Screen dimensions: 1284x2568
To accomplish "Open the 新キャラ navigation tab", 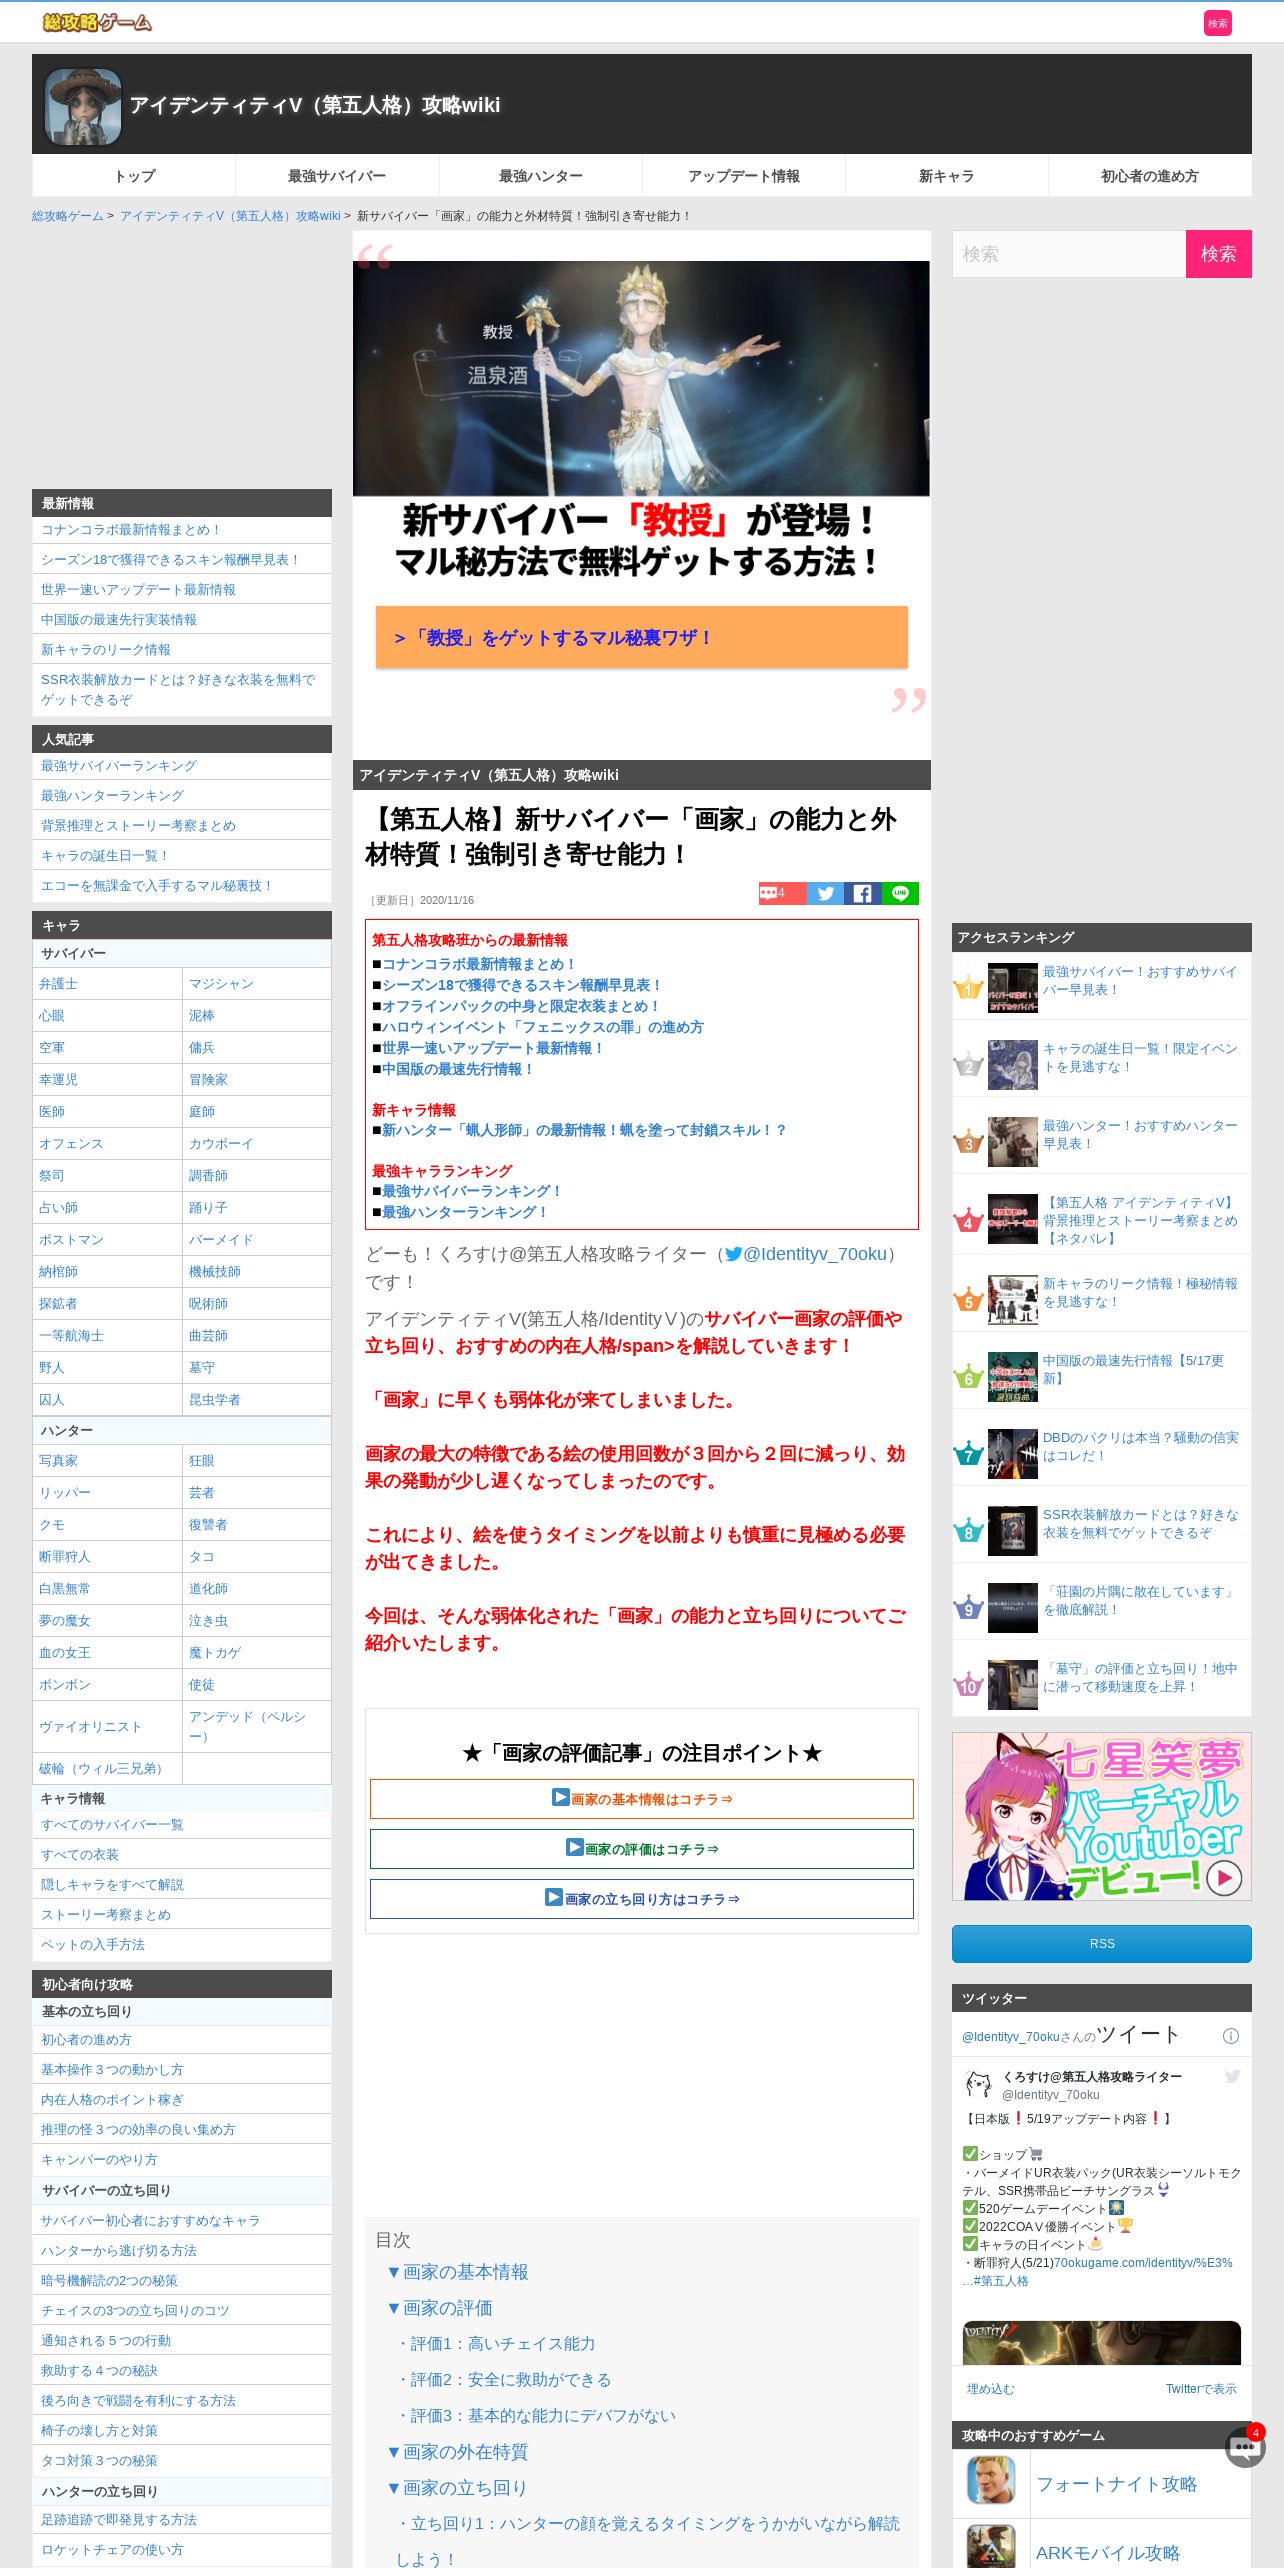I will pyautogui.click(x=946, y=176).
